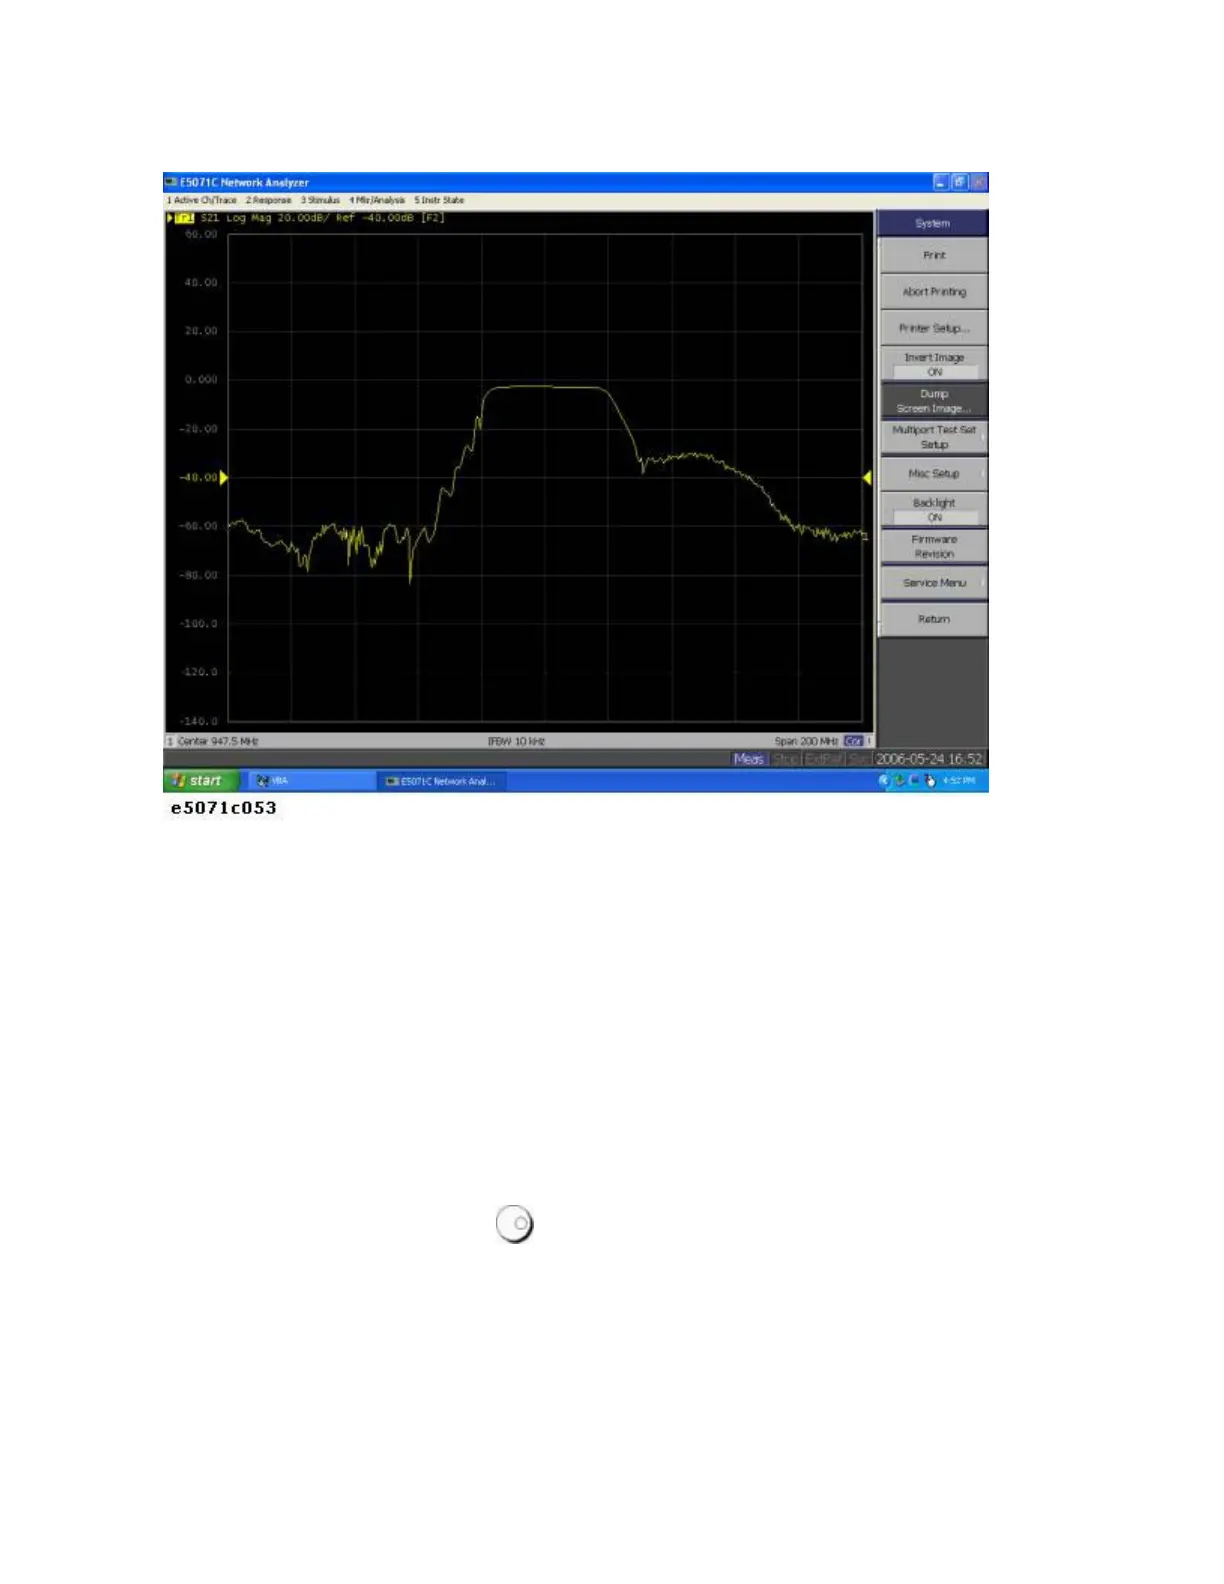Click the Firmware Revision softkey

tap(933, 546)
